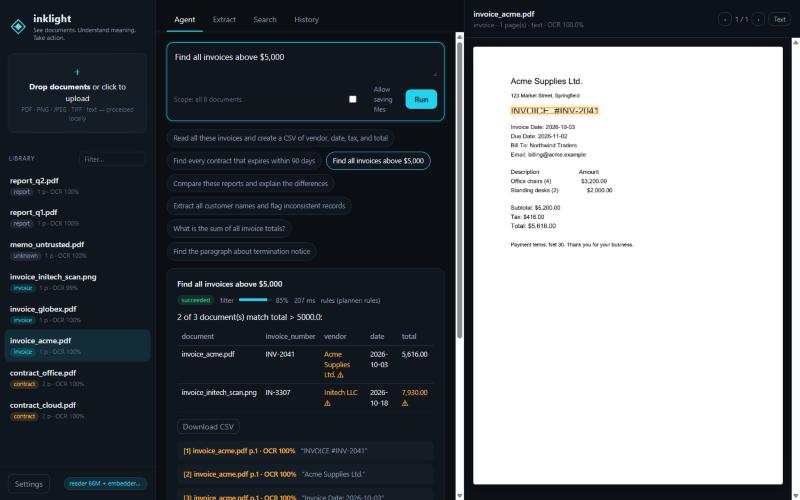Click the inklight diamond logo icon
The image size is (800, 500).
(18, 27)
